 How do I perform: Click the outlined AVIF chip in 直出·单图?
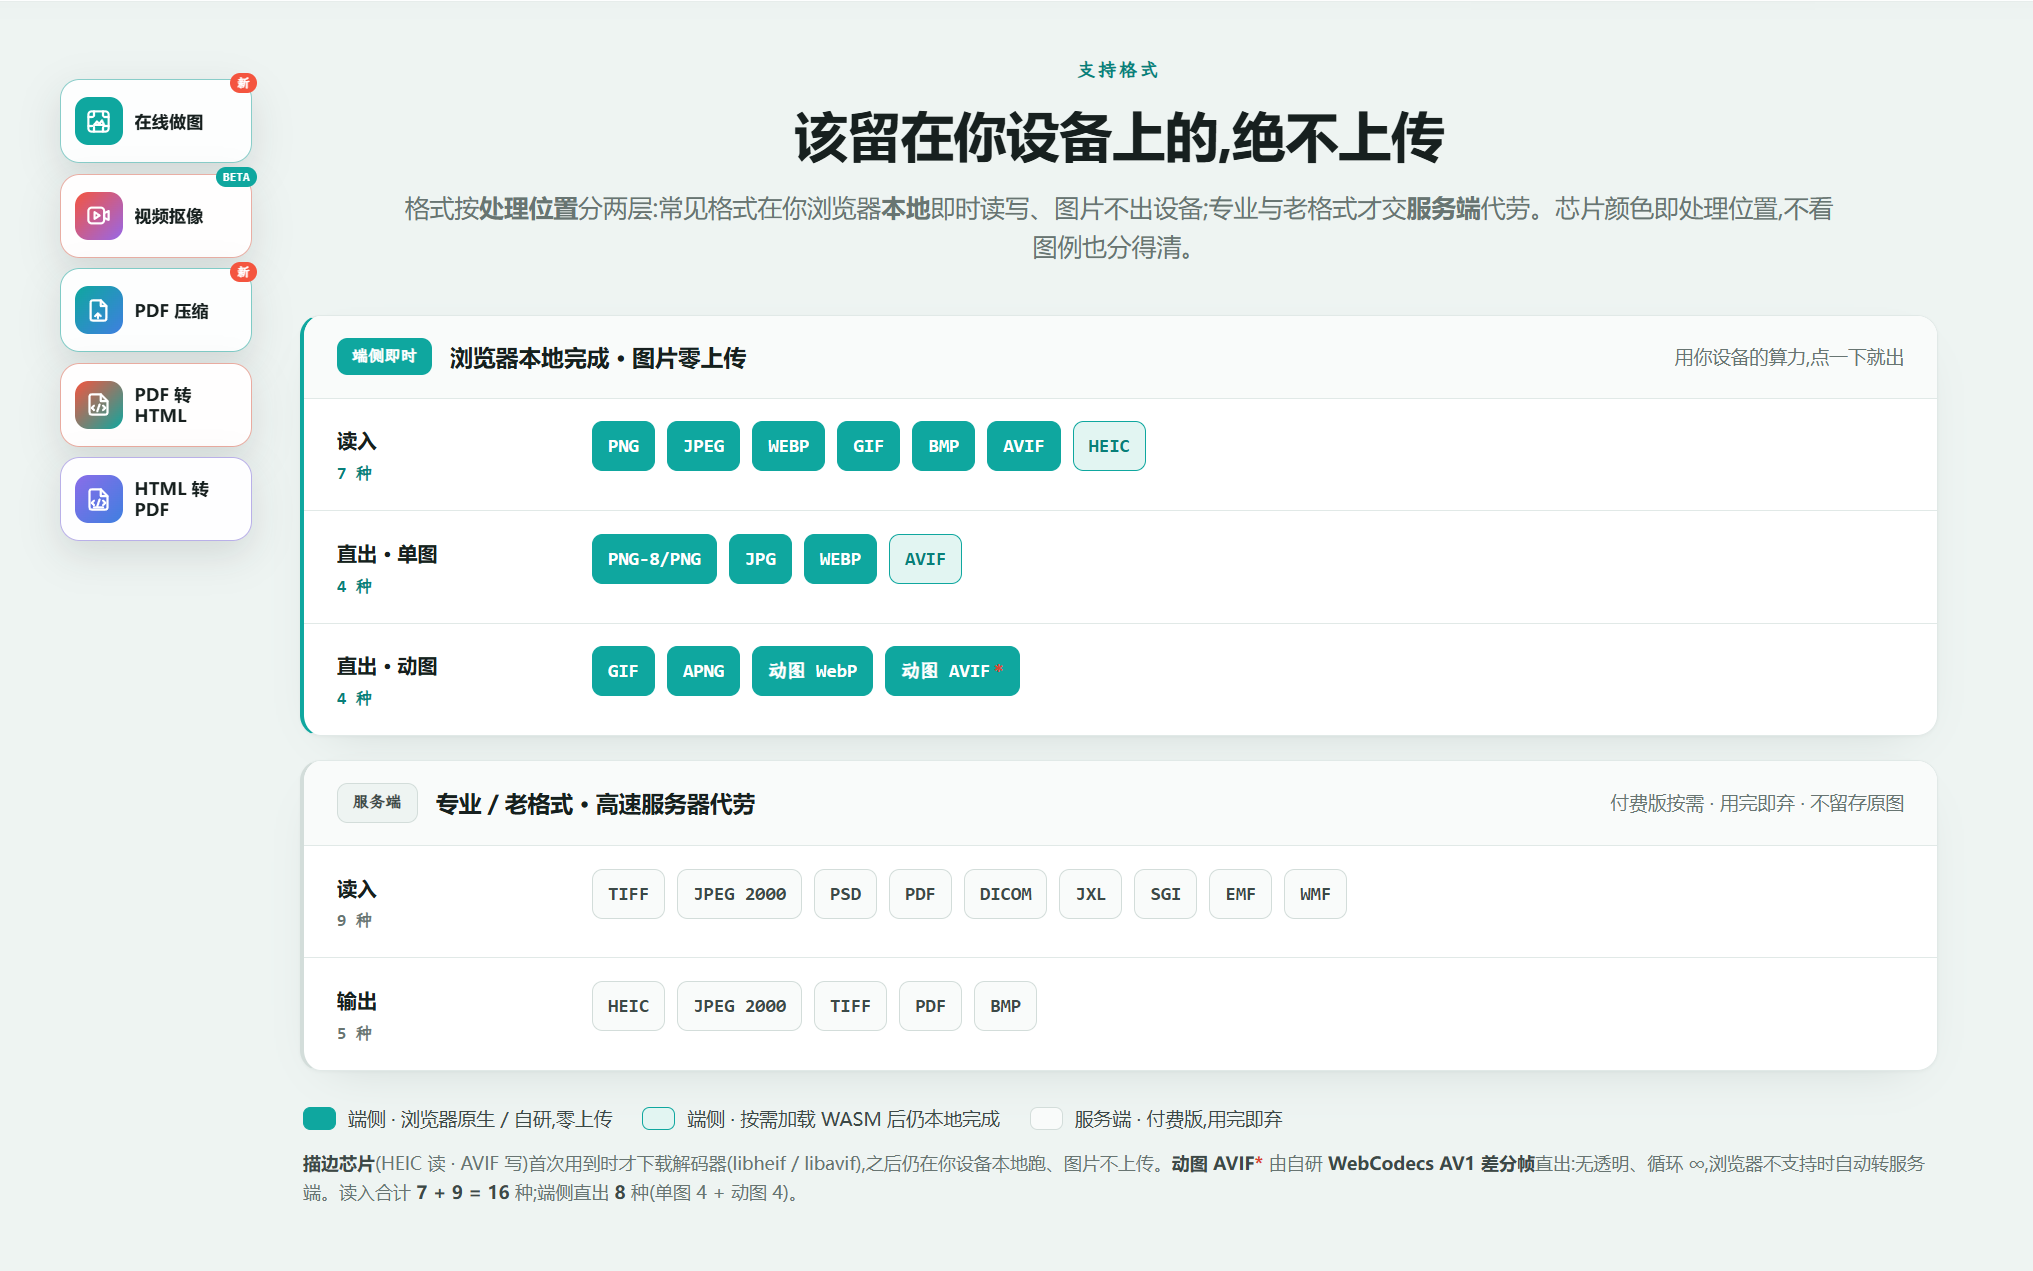[925, 559]
